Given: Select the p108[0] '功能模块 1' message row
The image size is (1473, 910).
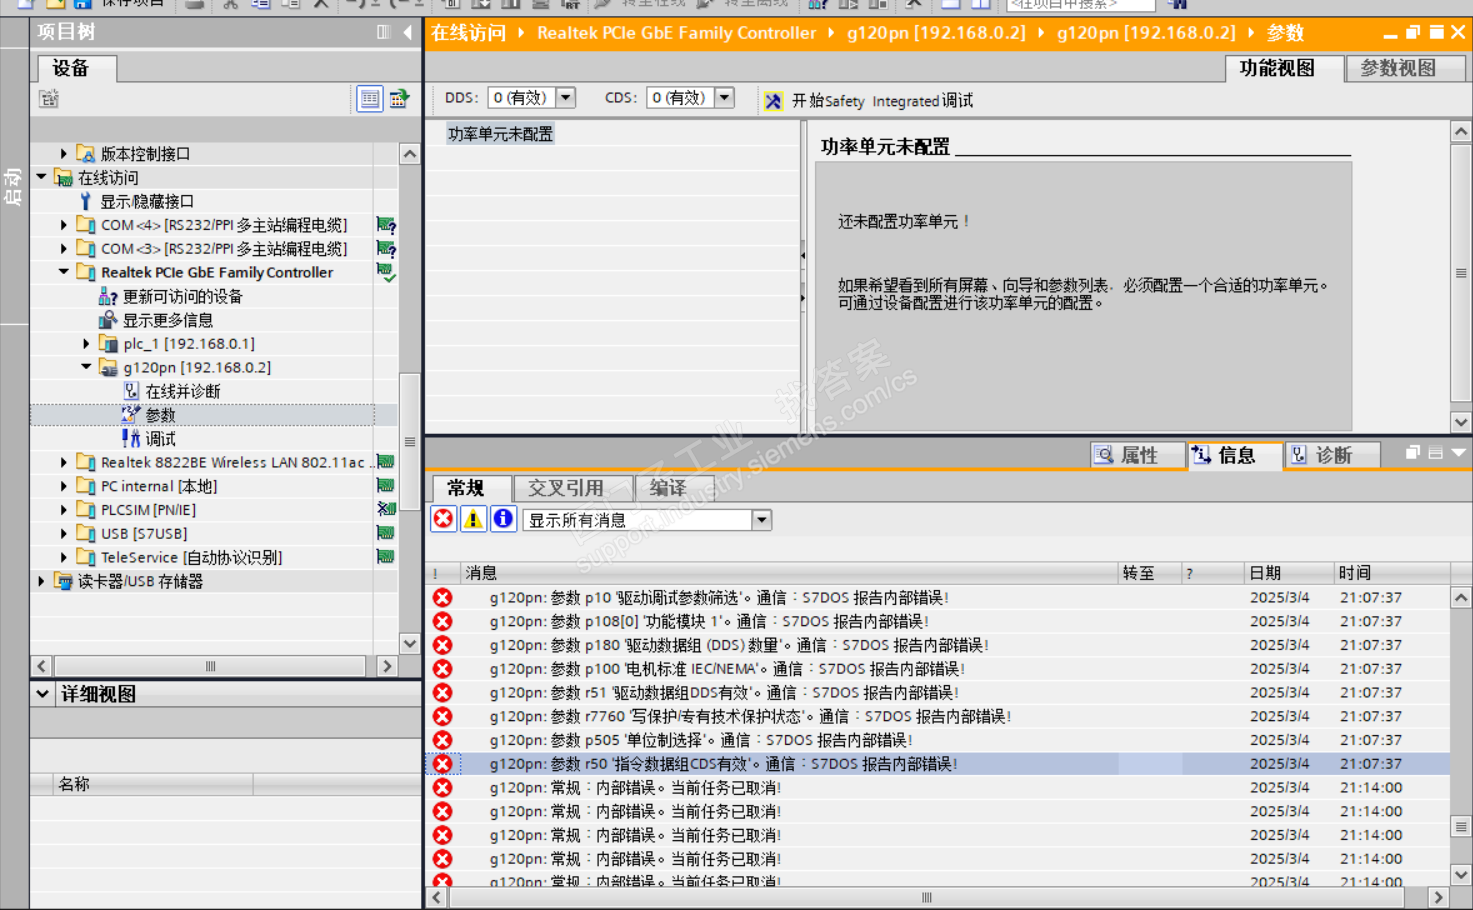Looking at the screenshot, I should pyautogui.click(x=939, y=622).
